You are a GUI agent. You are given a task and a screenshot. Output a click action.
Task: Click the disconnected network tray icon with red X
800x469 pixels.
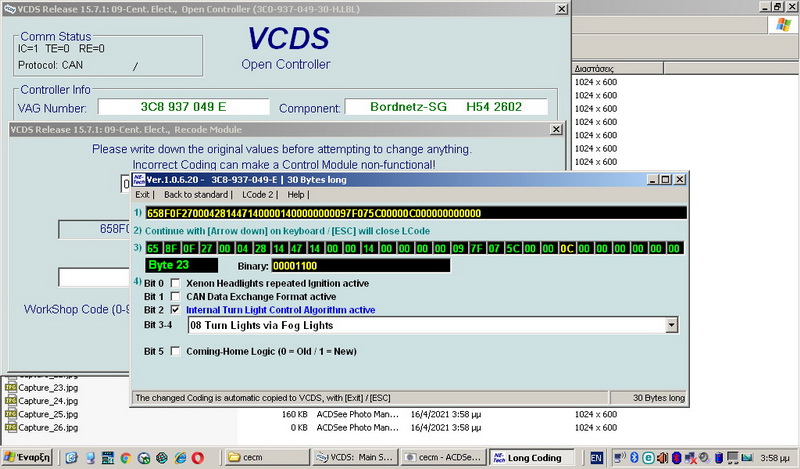[690, 457]
